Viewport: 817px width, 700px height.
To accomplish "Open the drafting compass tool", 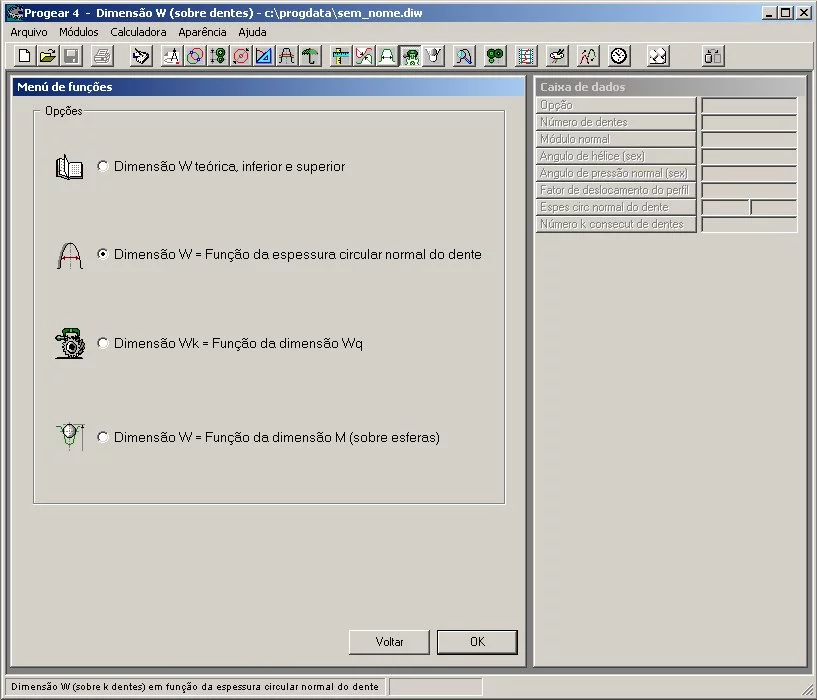I will pos(172,56).
